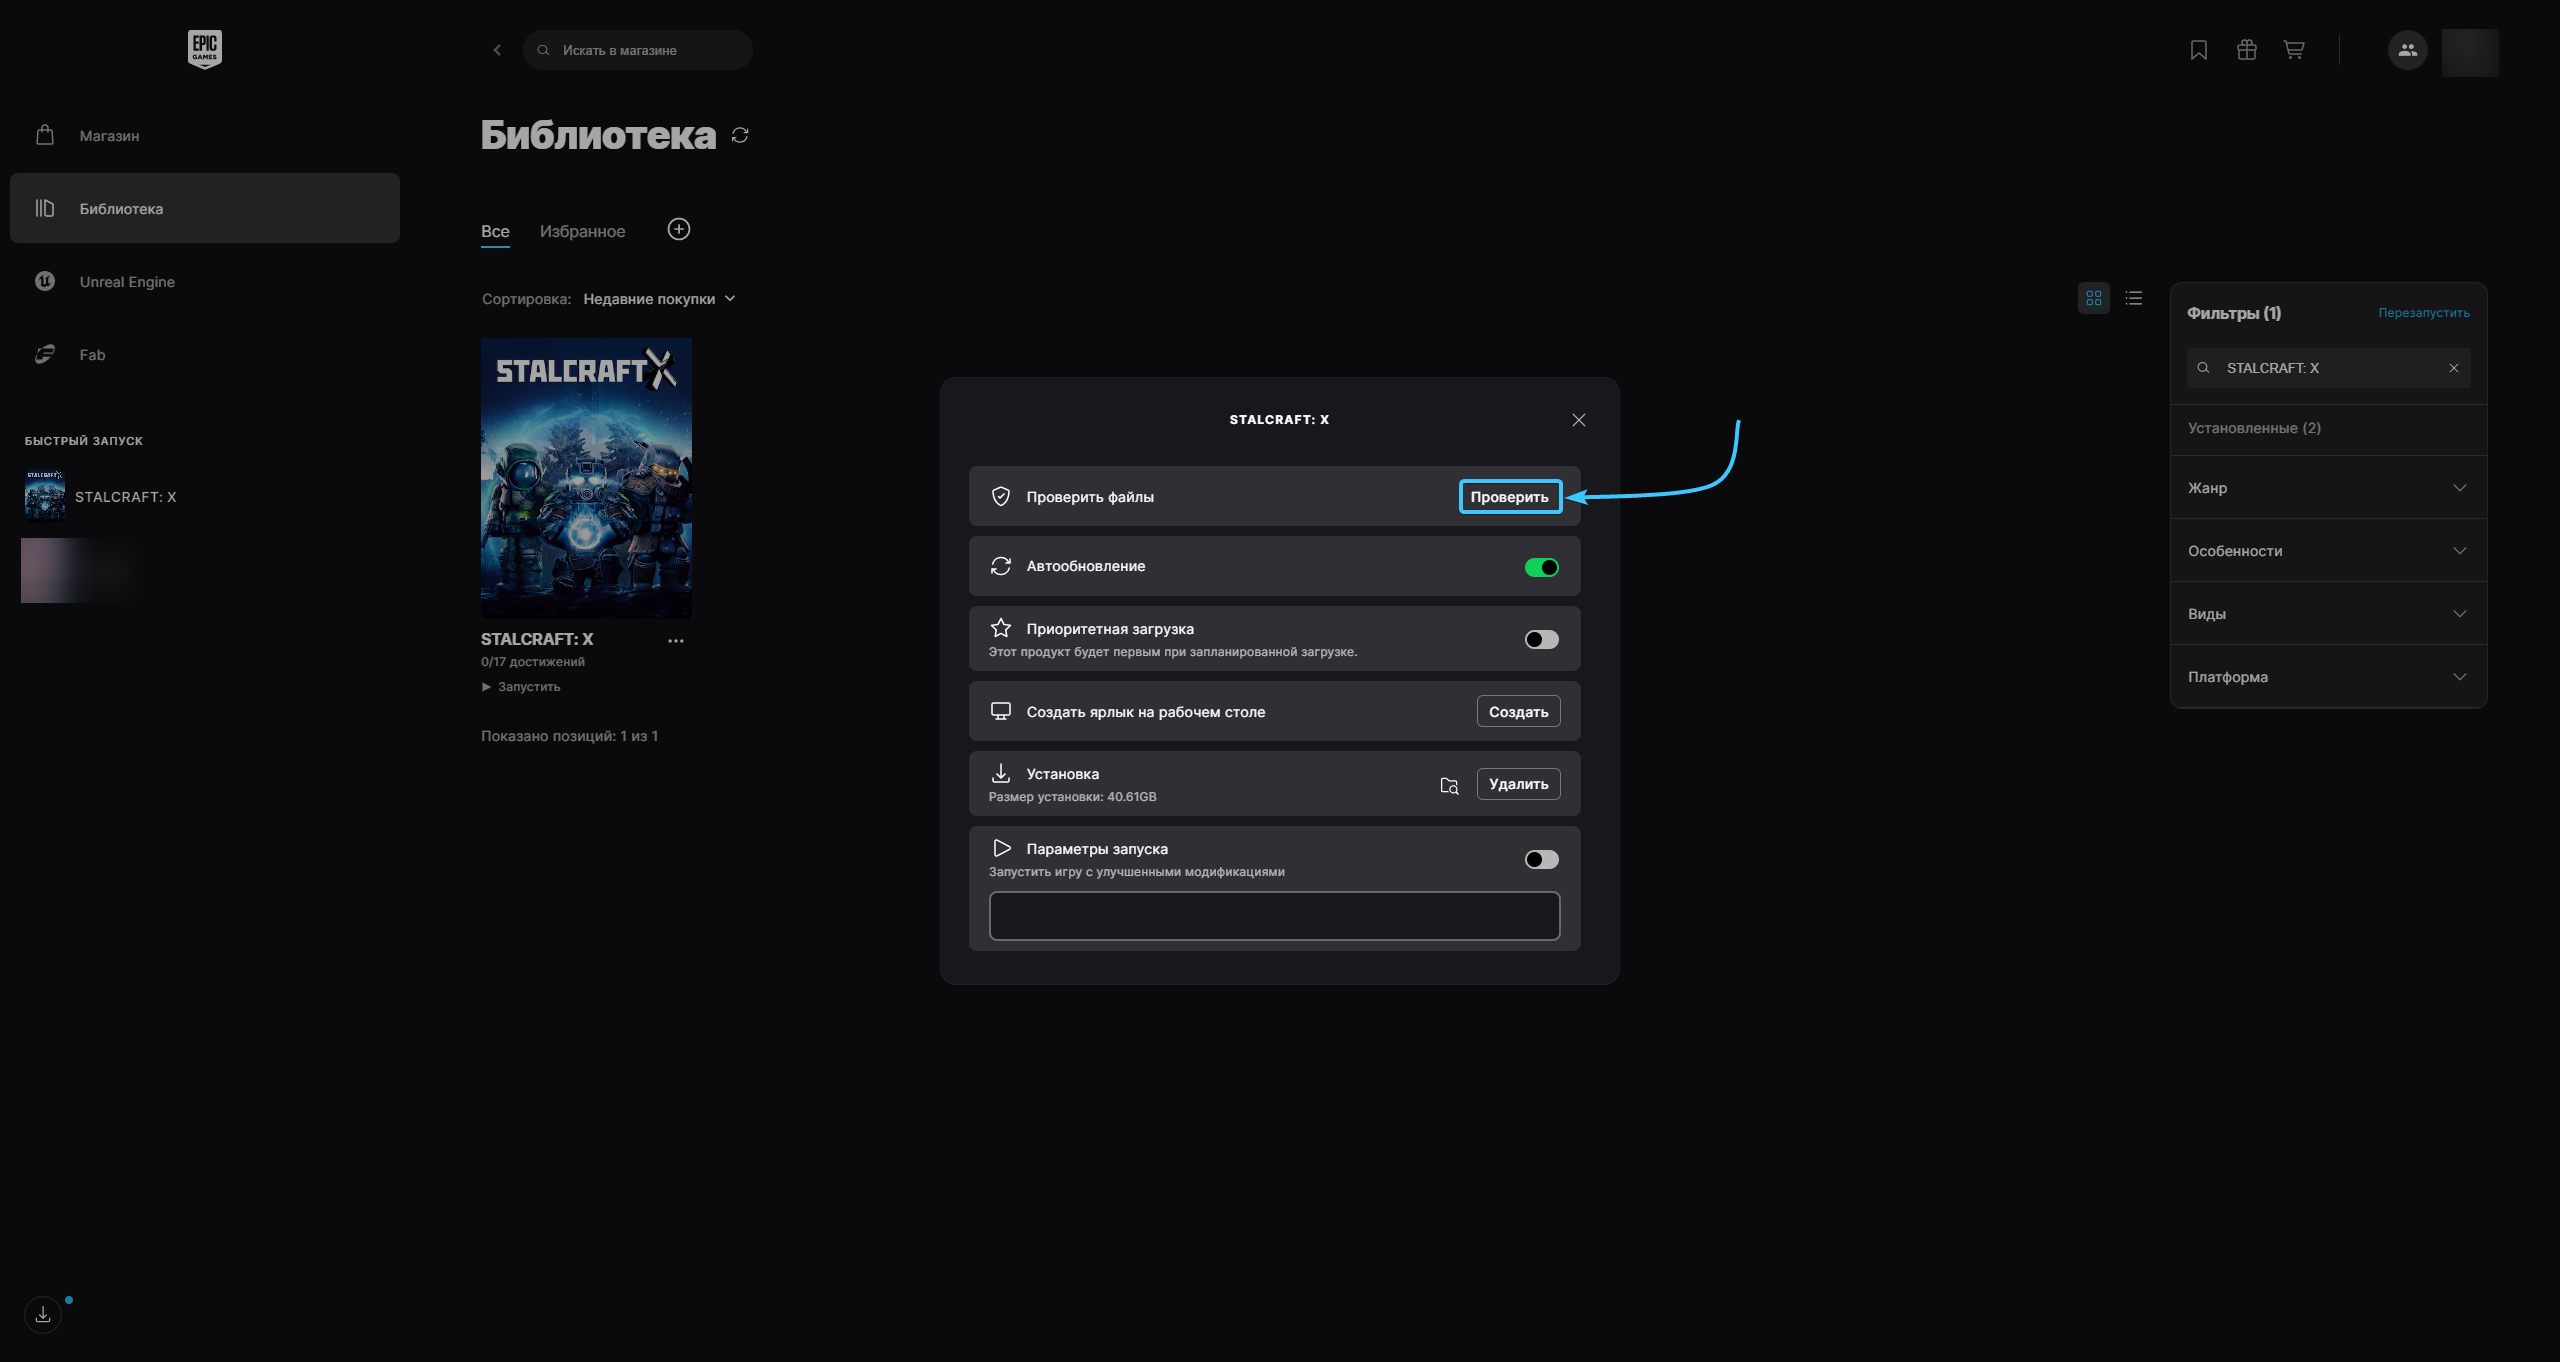Open the friends icon in the header

(2407, 50)
